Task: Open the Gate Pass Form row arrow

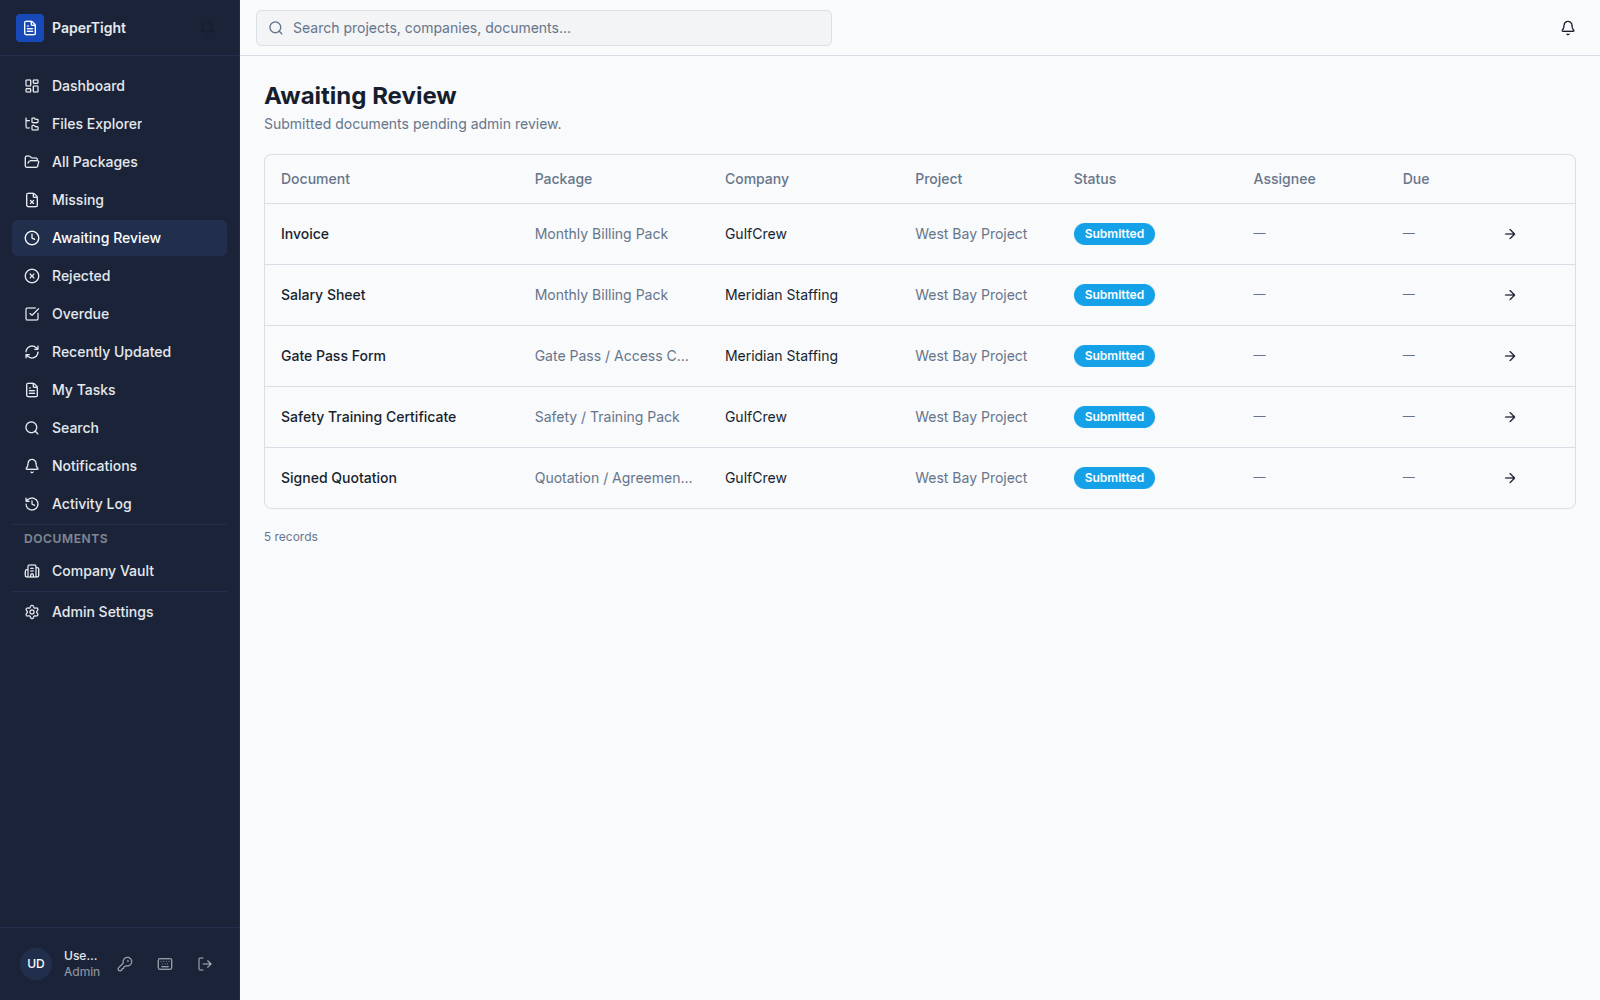Action: click(x=1510, y=356)
